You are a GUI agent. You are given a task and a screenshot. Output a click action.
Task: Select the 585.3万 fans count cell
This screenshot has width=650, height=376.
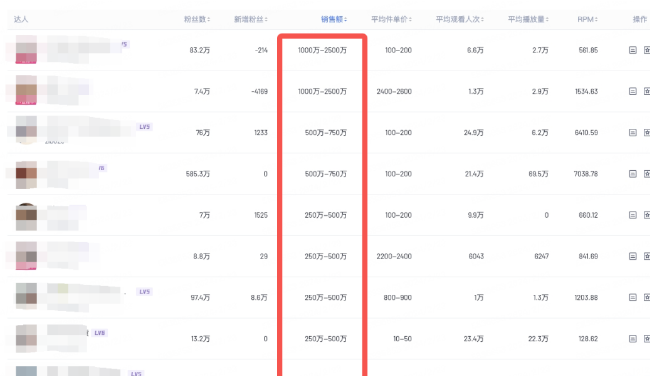(x=198, y=174)
